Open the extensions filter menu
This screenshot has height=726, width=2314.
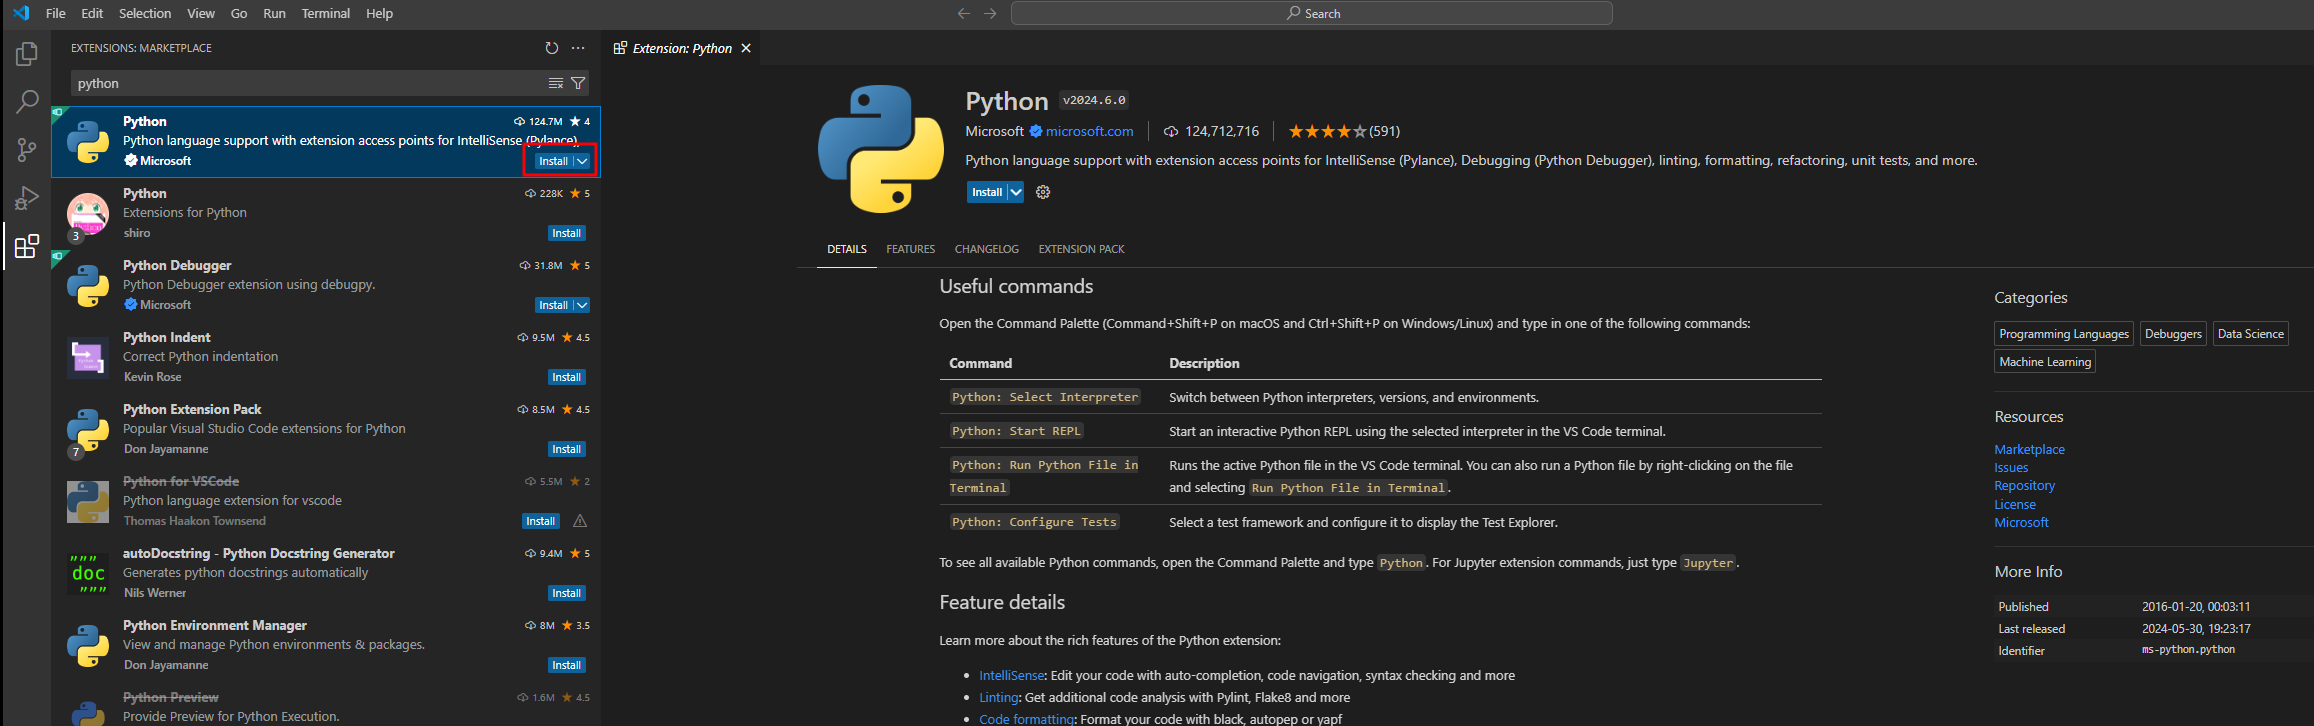pos(578,83)
